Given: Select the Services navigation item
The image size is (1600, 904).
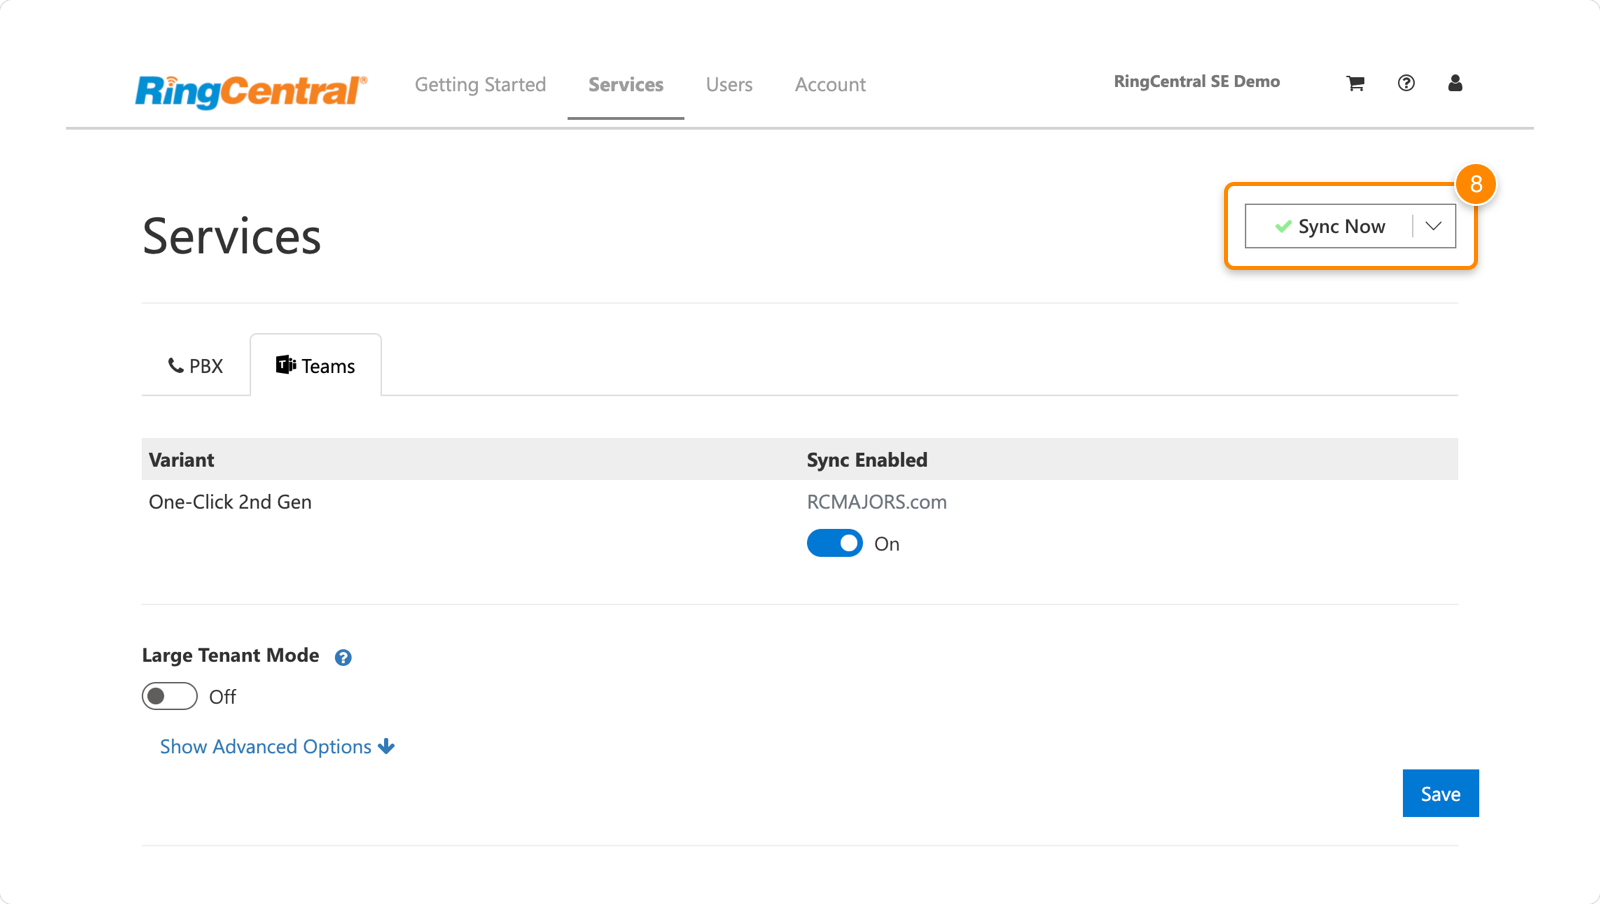Looking at the screenshot, I should click(625, 85).
